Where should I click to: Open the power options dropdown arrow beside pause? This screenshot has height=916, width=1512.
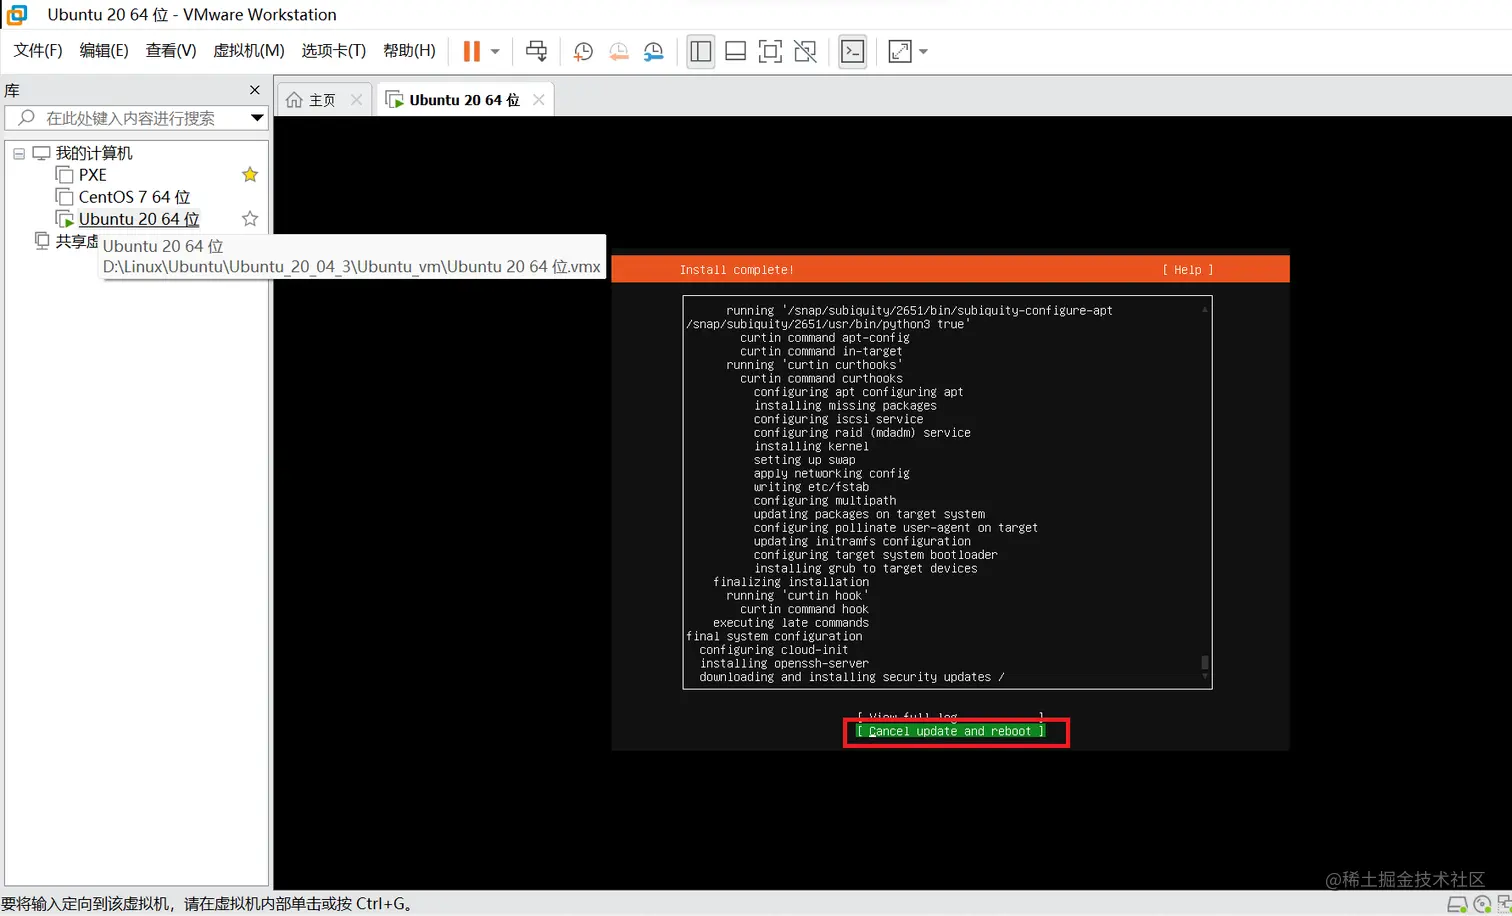point(495,51)
